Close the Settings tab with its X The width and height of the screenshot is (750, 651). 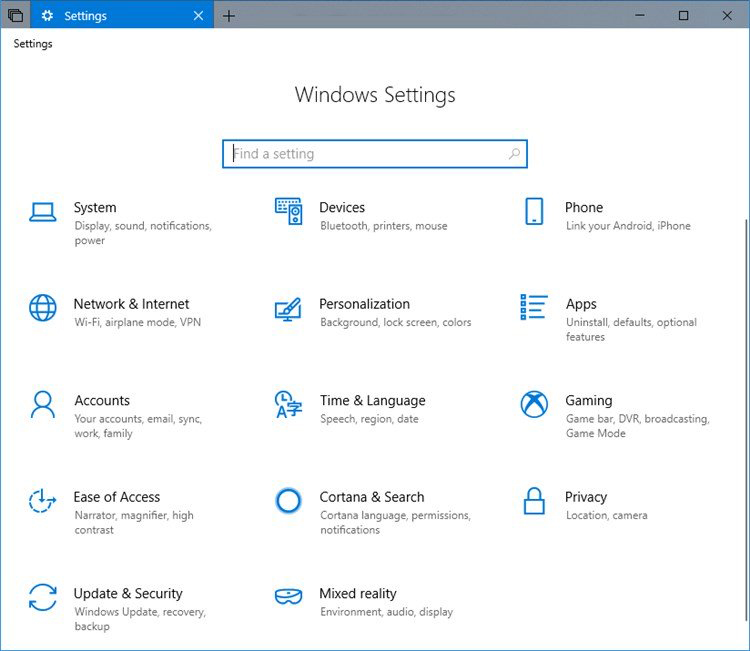[x=198, y=16]
